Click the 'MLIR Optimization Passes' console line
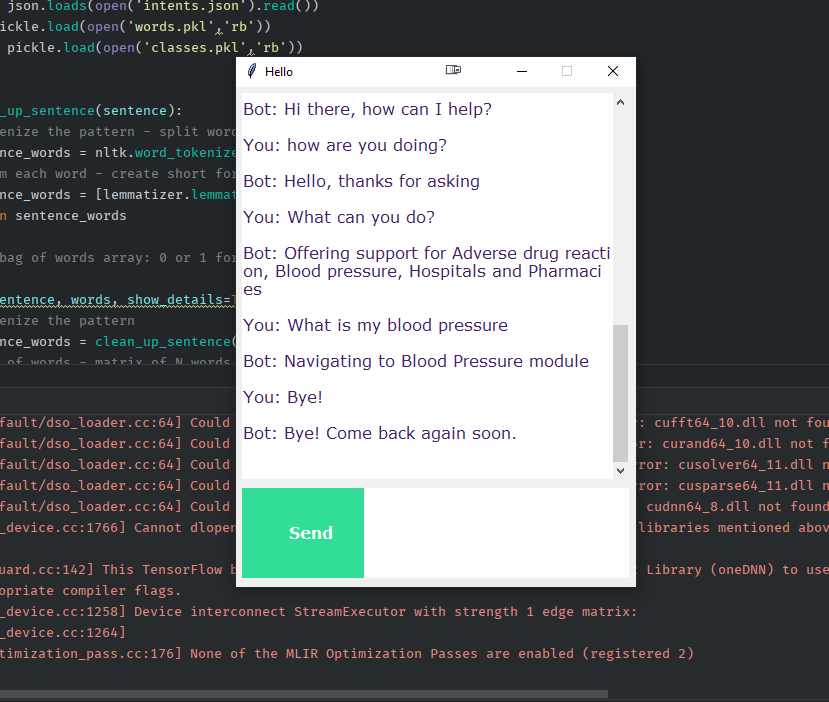 [347, 653]
